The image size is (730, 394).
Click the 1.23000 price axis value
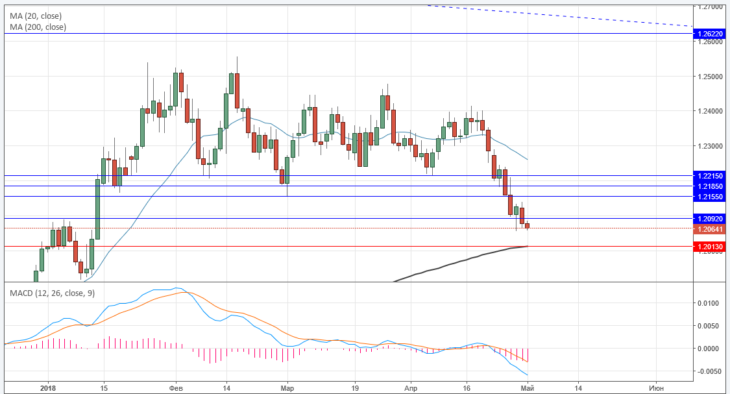710,146
